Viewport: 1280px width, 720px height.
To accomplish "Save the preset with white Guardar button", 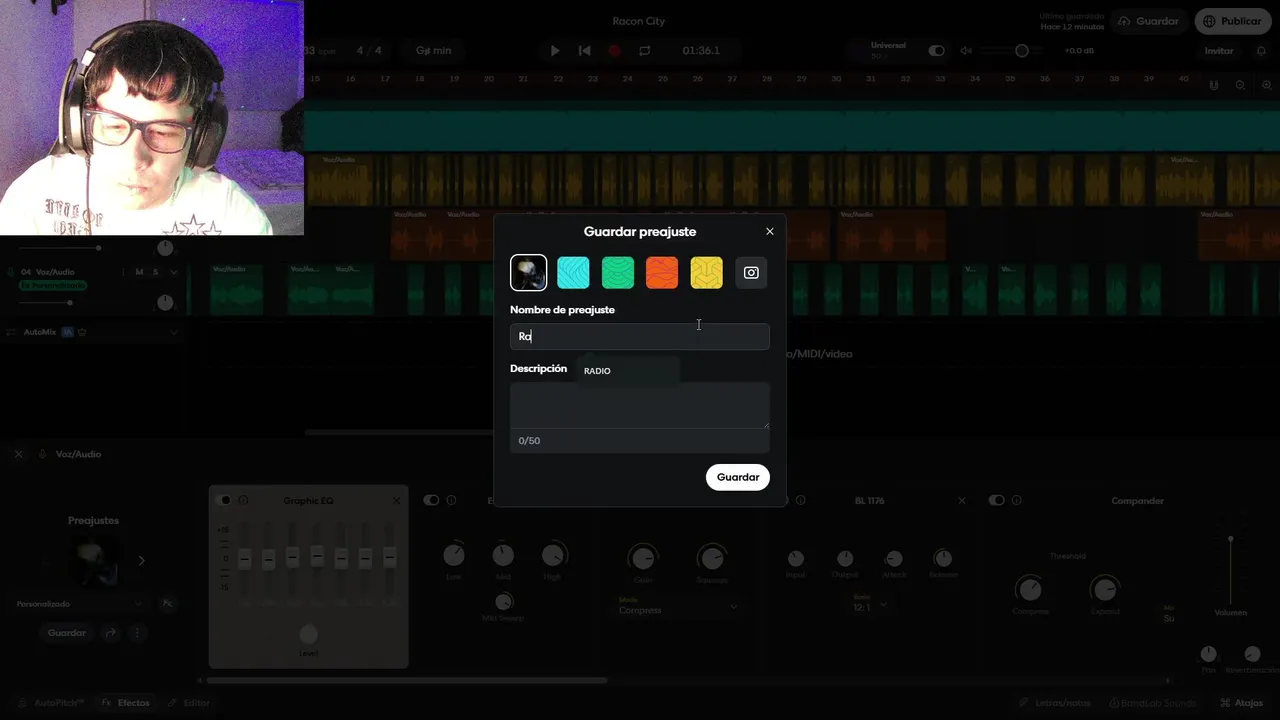I will coord(738,477).
